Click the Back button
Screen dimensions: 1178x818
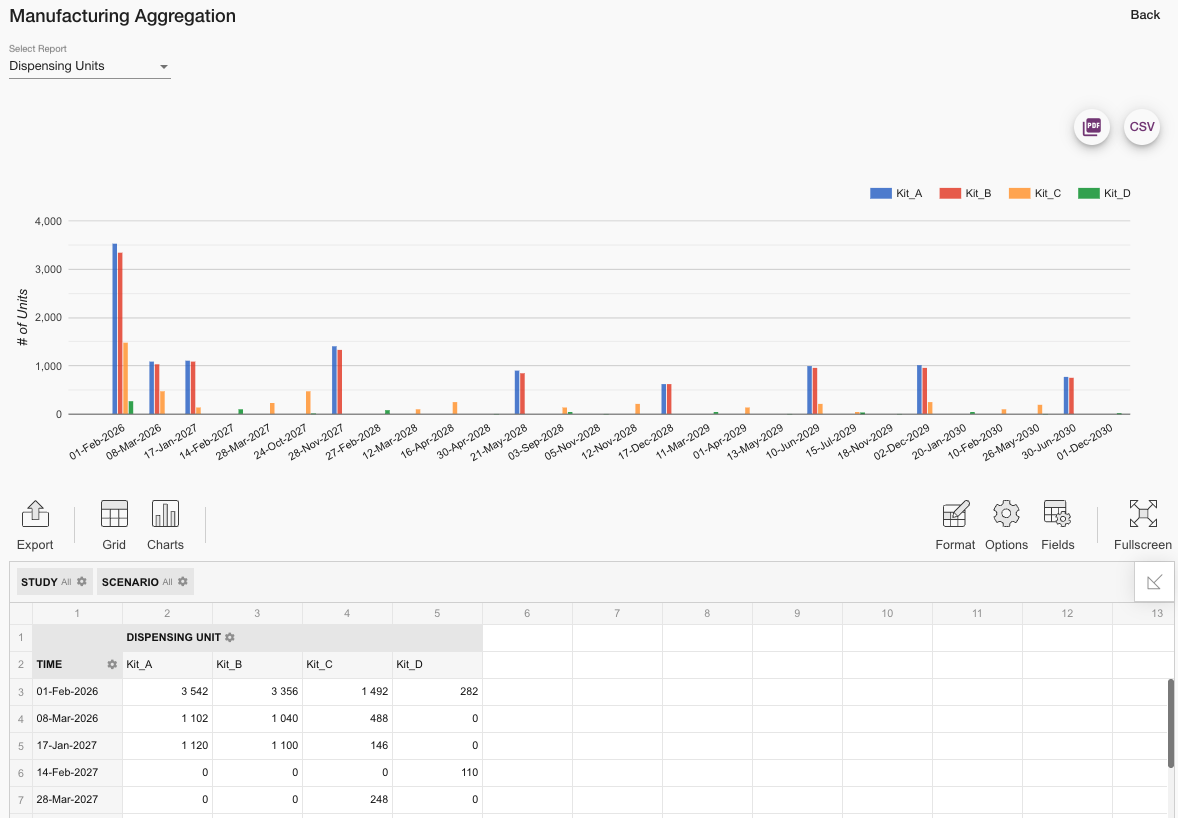click(1145, 15)
